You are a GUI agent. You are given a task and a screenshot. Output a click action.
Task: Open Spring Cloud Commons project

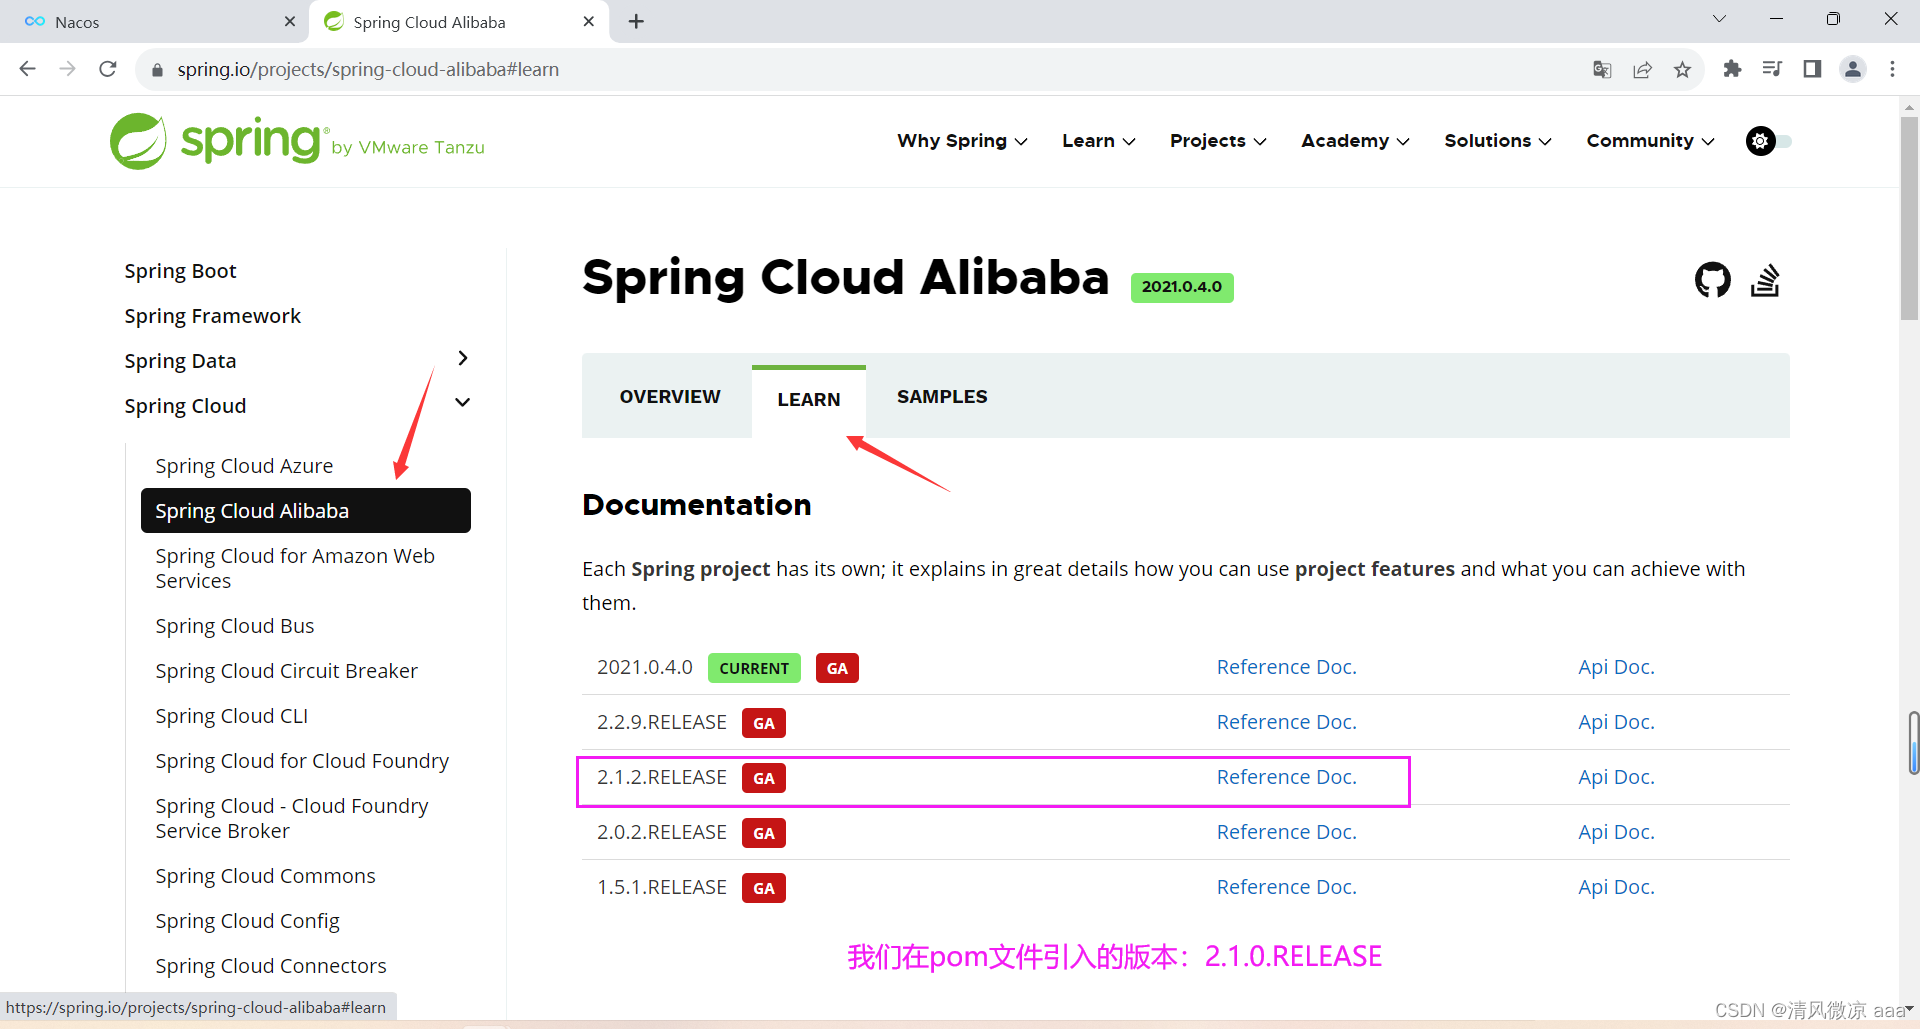pyautogui.click(x=265, y=876)
